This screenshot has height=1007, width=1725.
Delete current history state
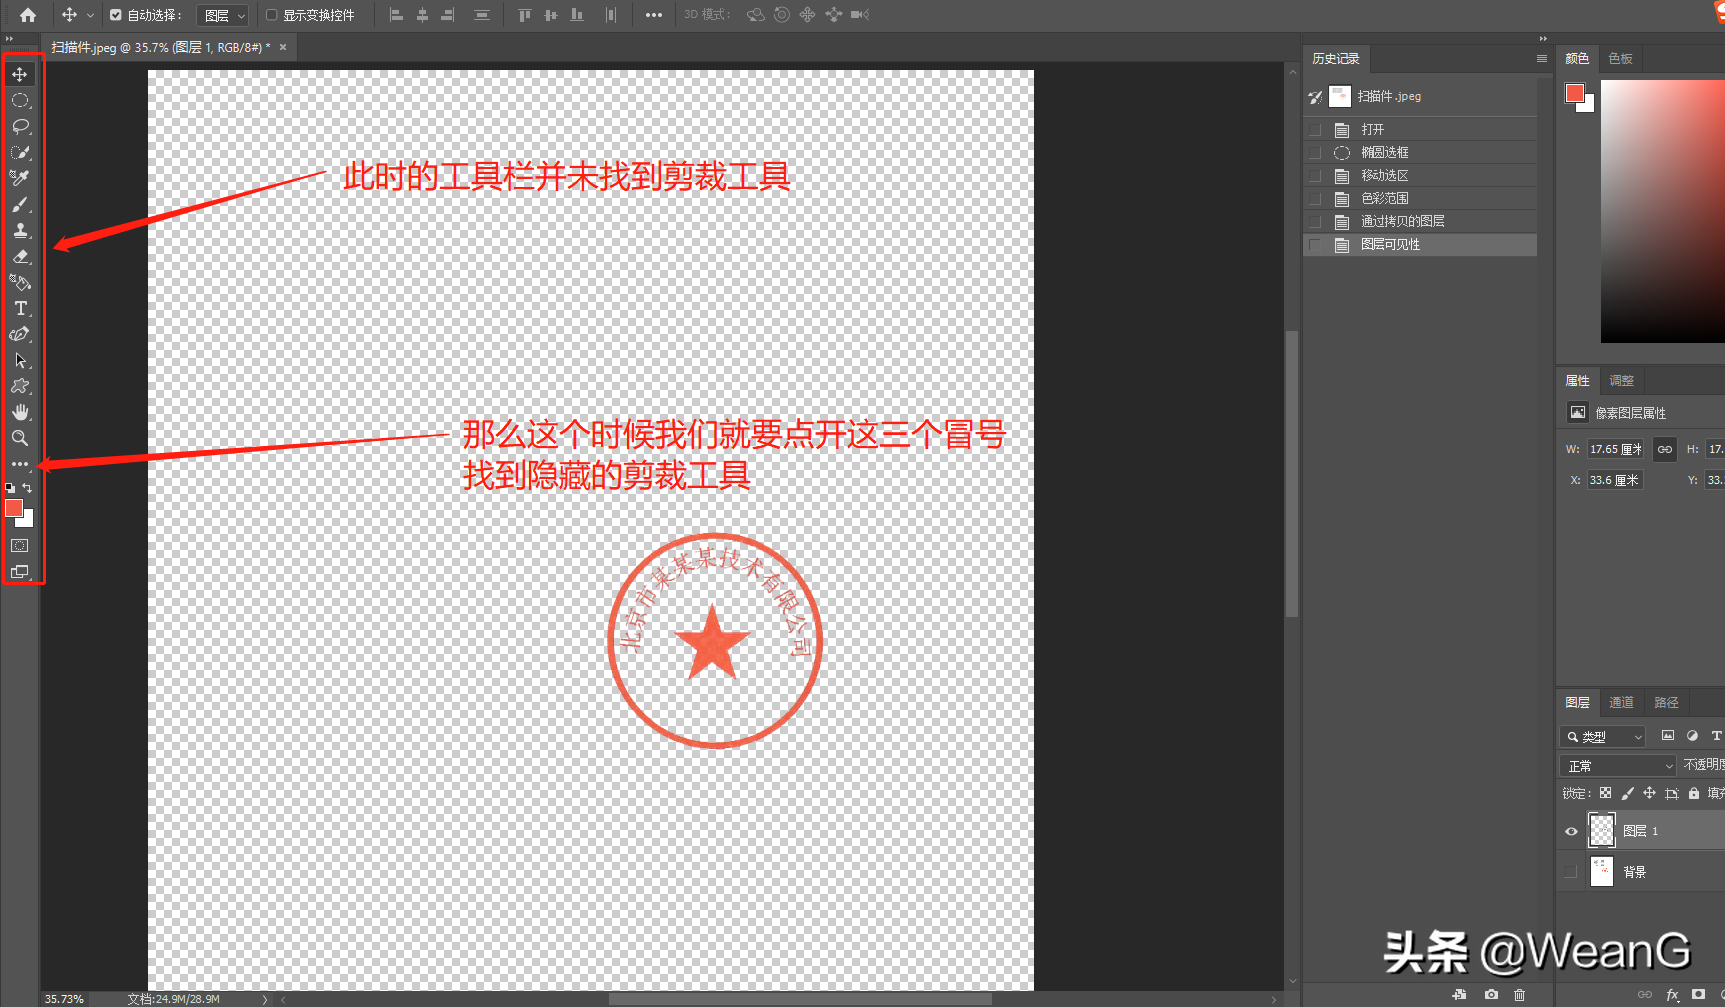[x=1520, y=995]
